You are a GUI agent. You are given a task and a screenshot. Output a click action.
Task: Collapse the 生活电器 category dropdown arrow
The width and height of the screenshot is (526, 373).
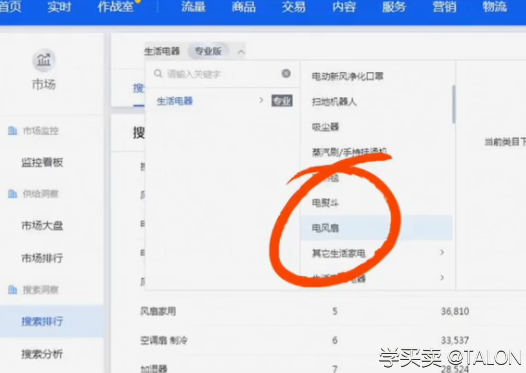click(241, 52)
